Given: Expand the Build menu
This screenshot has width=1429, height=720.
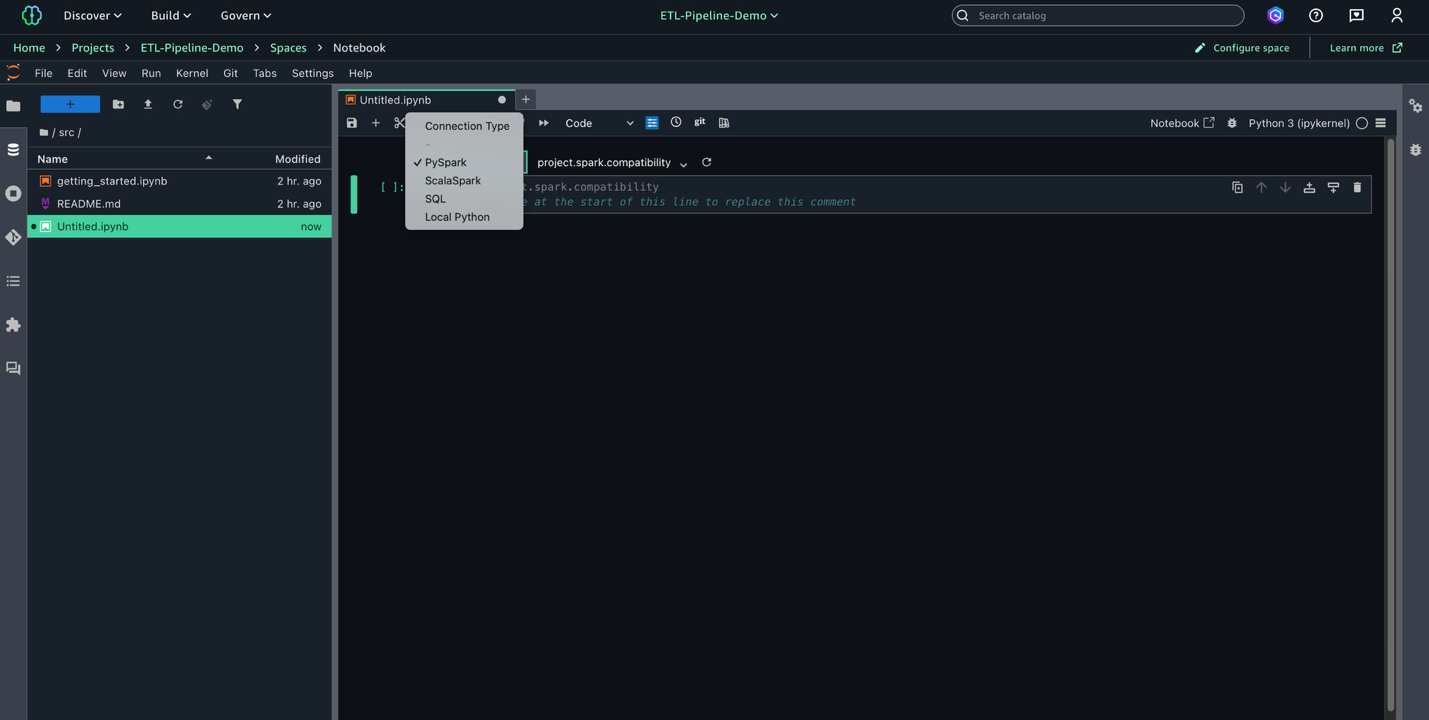Looking at the screenshot, I should (x=171, y=16).
